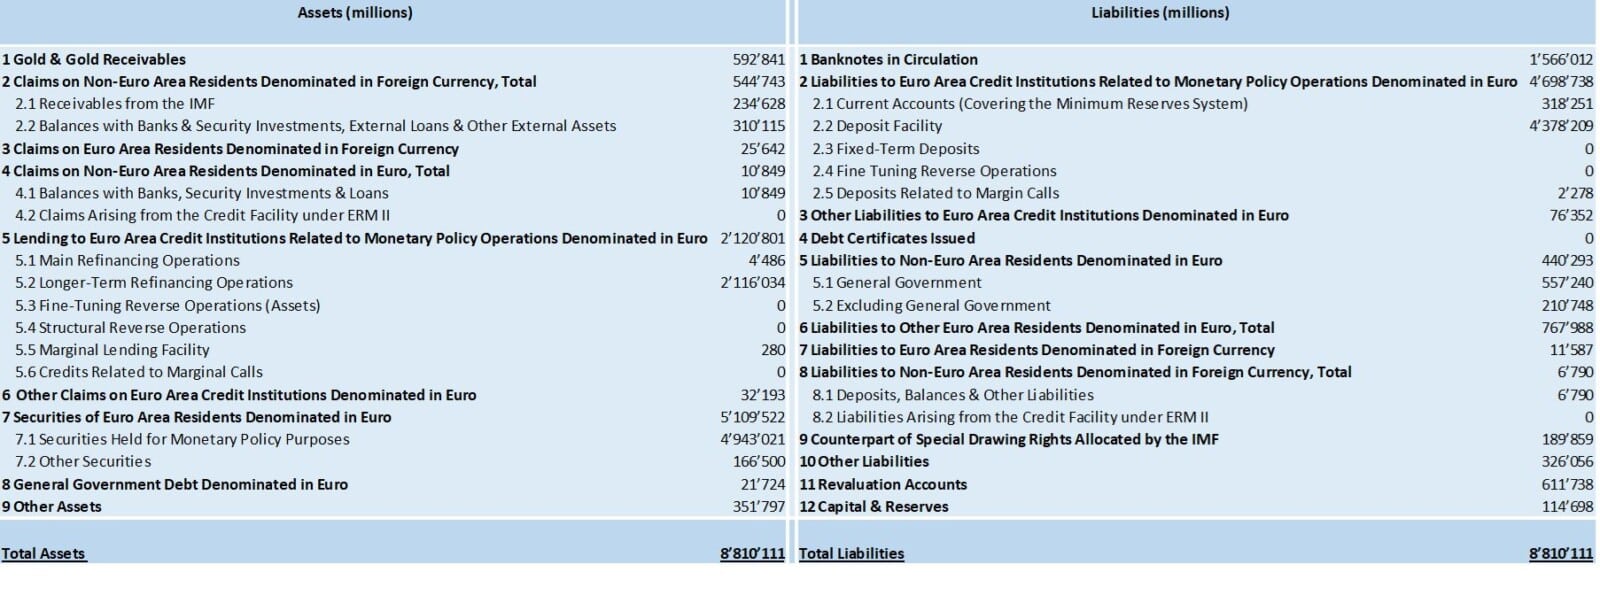Viewport: 1600px width, 603px height.
Task: Click the Other Assets value 351'797
Action: (x=759, y=507)
